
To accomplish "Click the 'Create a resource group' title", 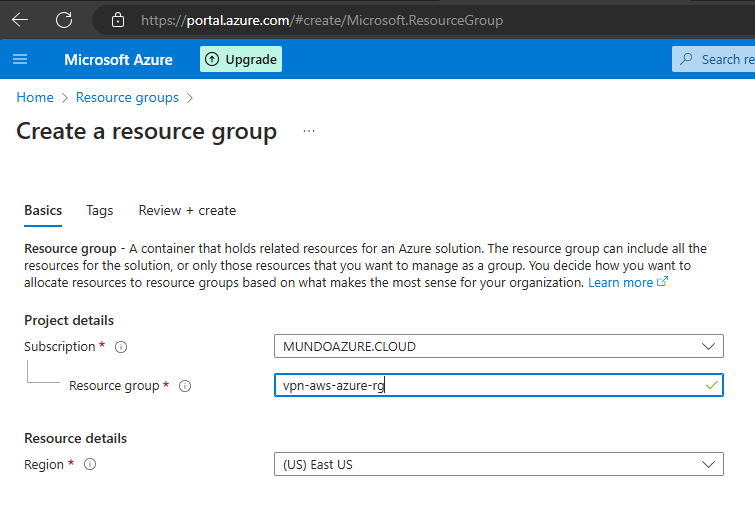I will [146, 131].
